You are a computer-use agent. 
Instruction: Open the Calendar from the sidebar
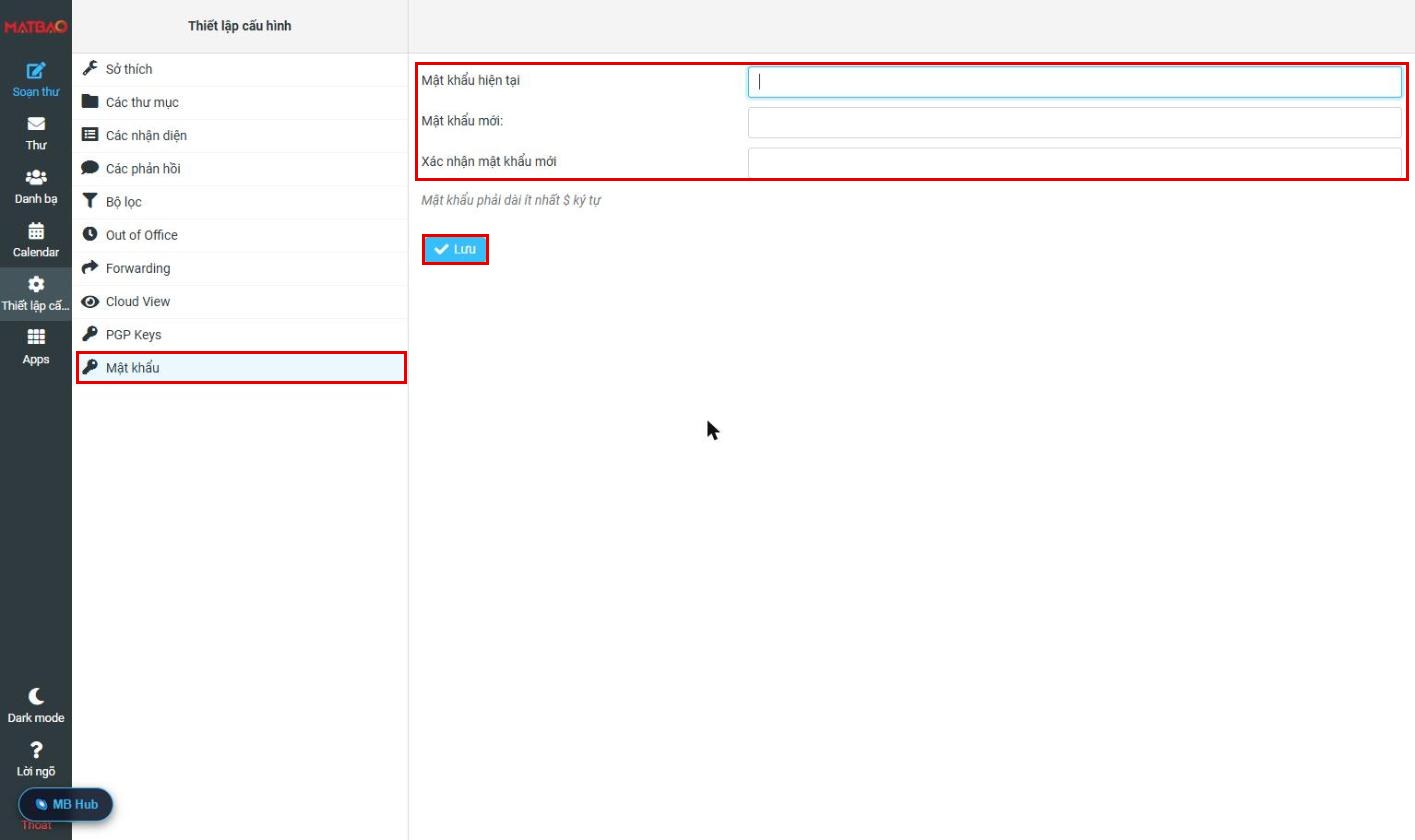pos(36,240)
